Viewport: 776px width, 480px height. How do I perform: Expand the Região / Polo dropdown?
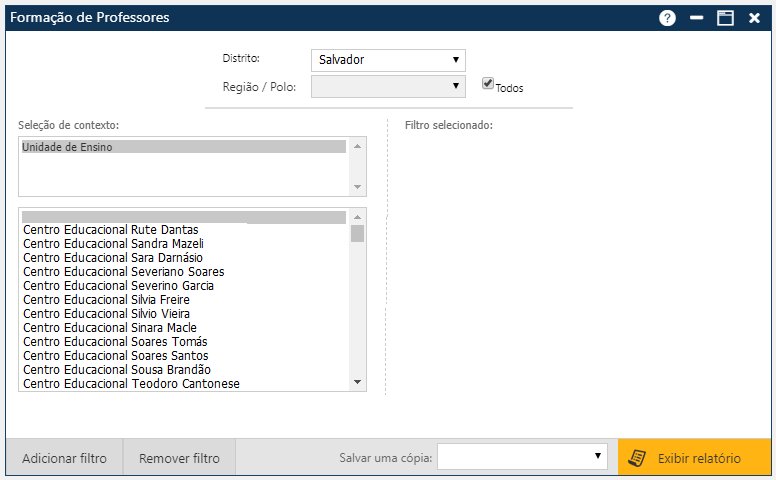[388, 87]
